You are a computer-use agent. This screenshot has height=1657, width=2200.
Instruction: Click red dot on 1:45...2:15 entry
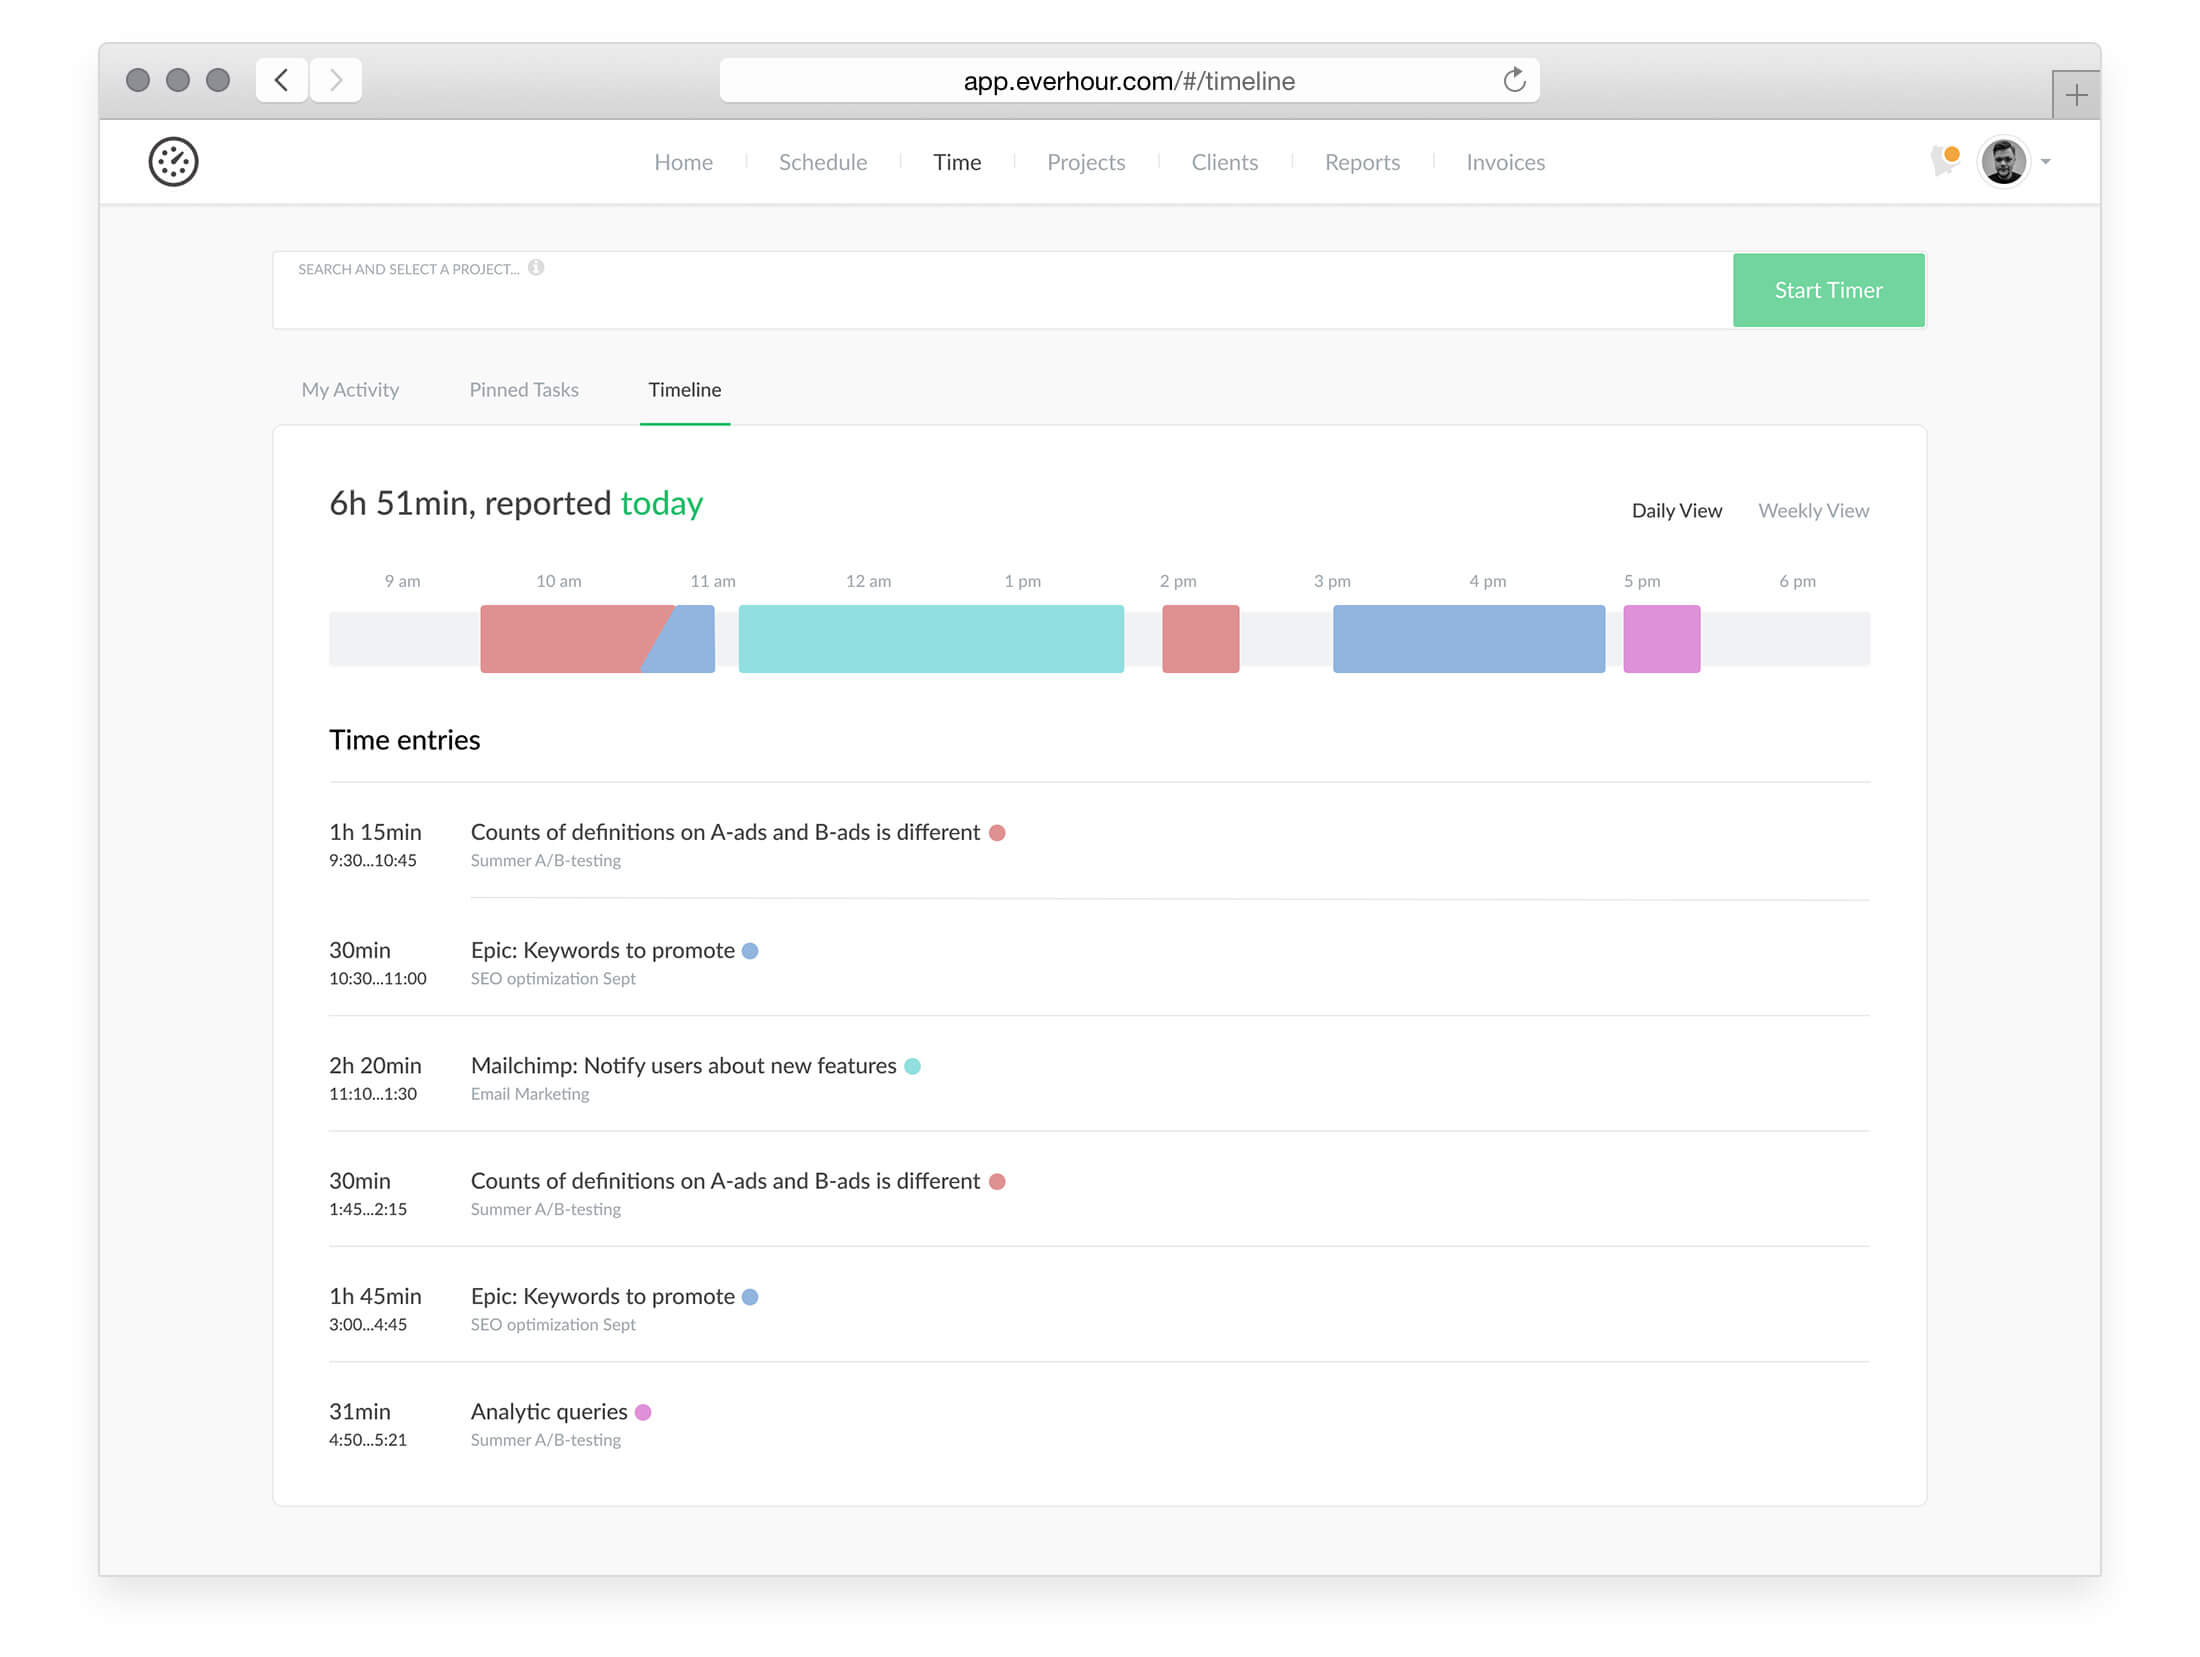point(997,1182)
